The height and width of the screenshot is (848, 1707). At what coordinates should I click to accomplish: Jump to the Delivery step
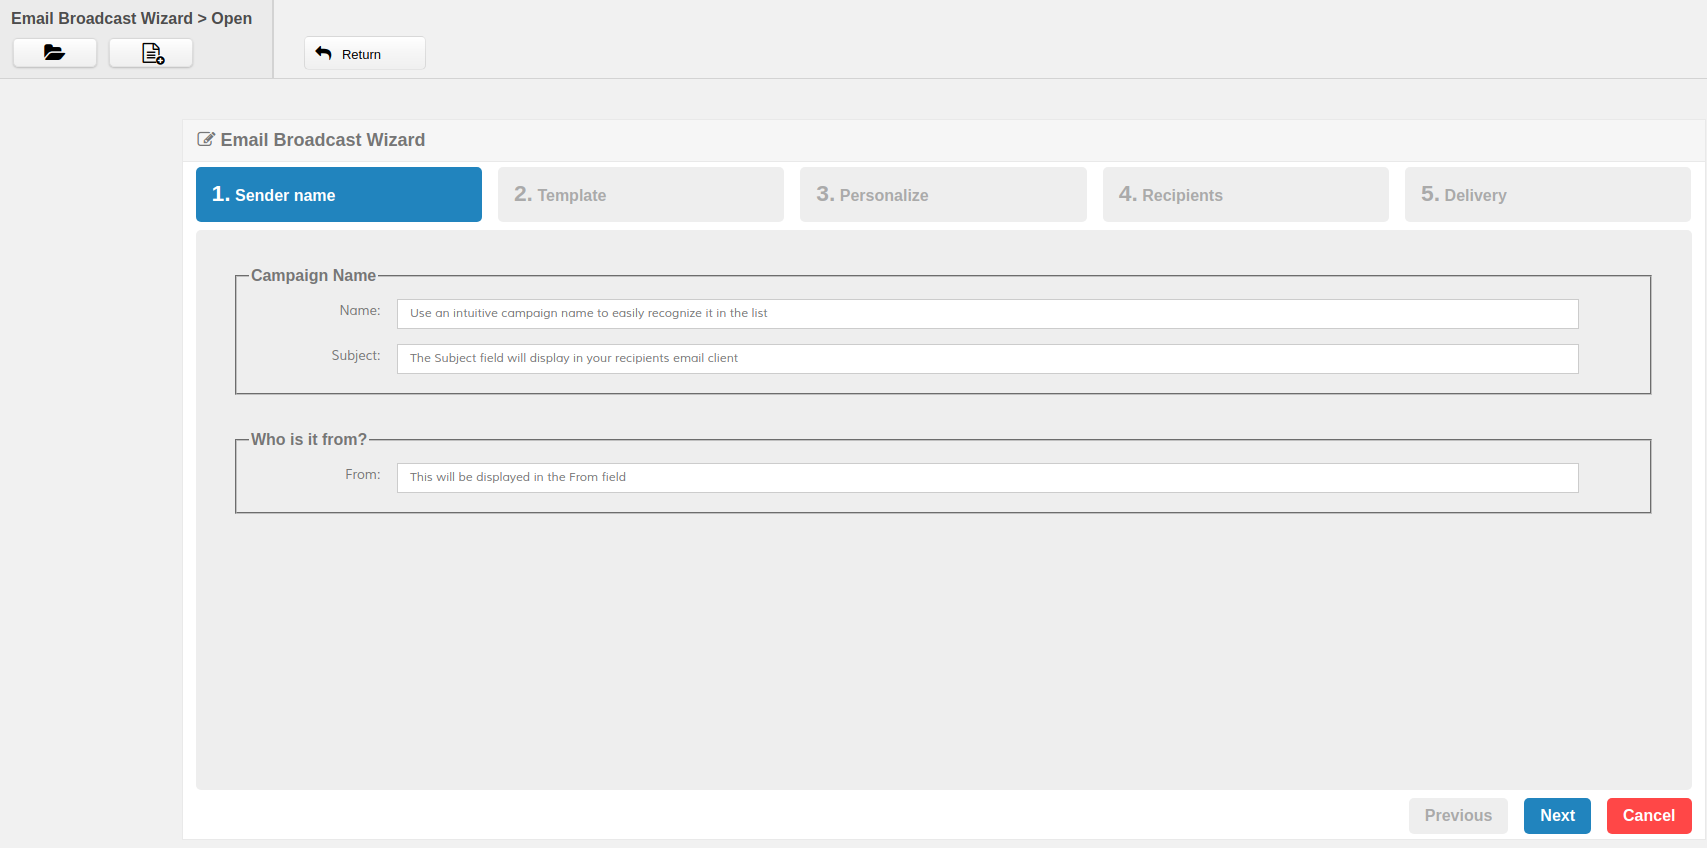tap(1547, 195)
